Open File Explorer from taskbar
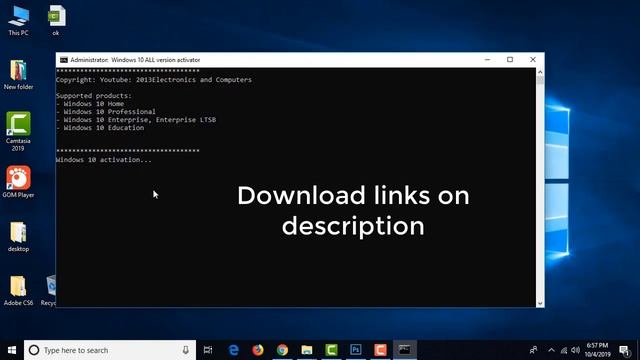 [x=307, y=350]
